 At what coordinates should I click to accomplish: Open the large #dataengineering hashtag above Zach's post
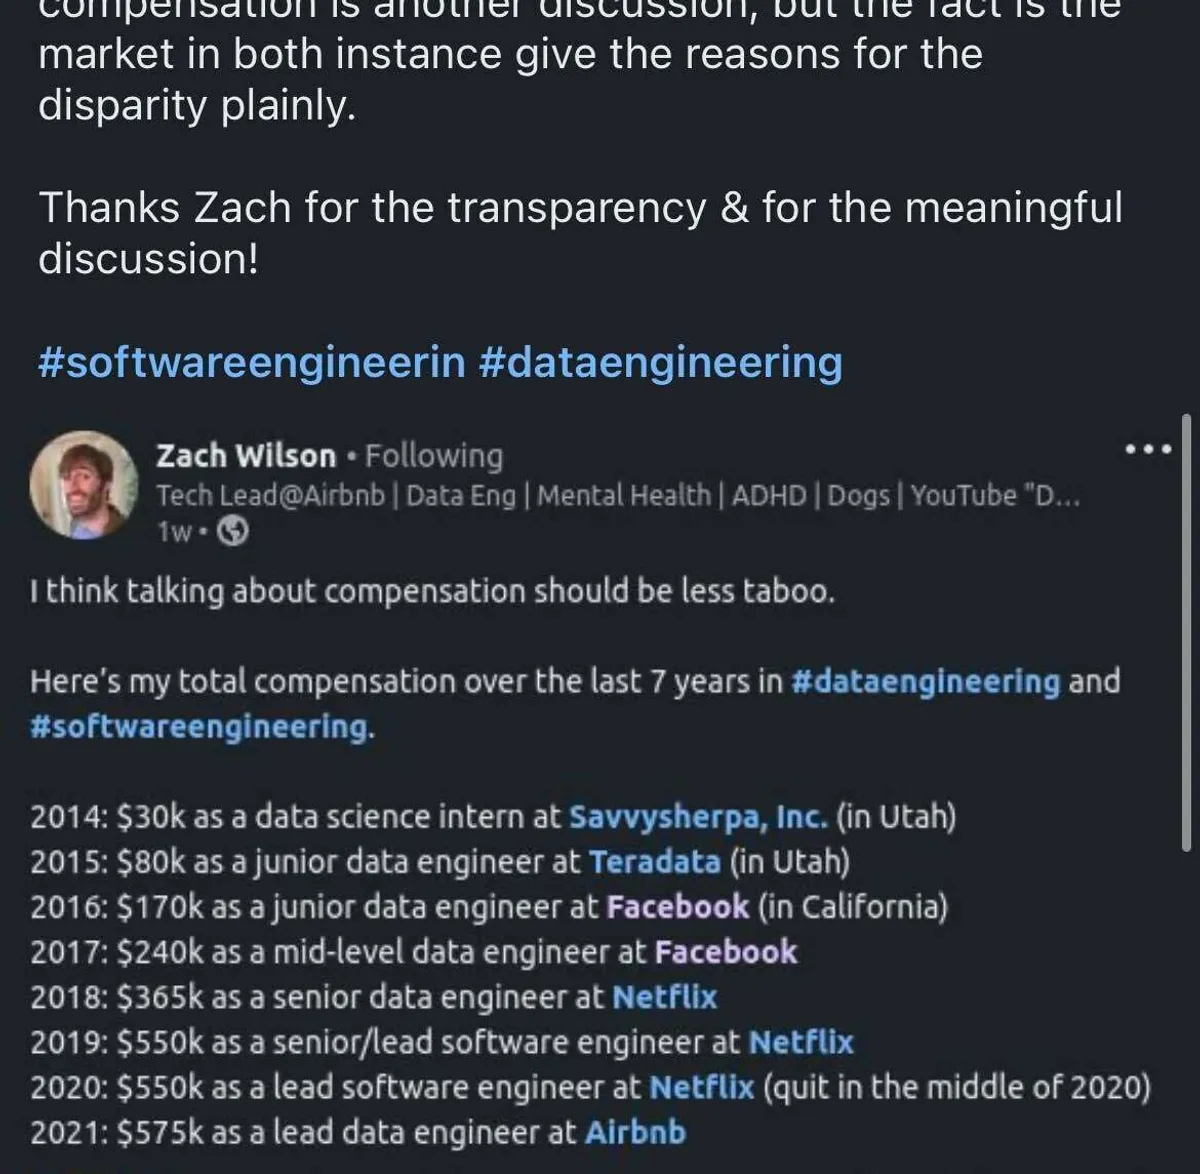pos(660,362)
